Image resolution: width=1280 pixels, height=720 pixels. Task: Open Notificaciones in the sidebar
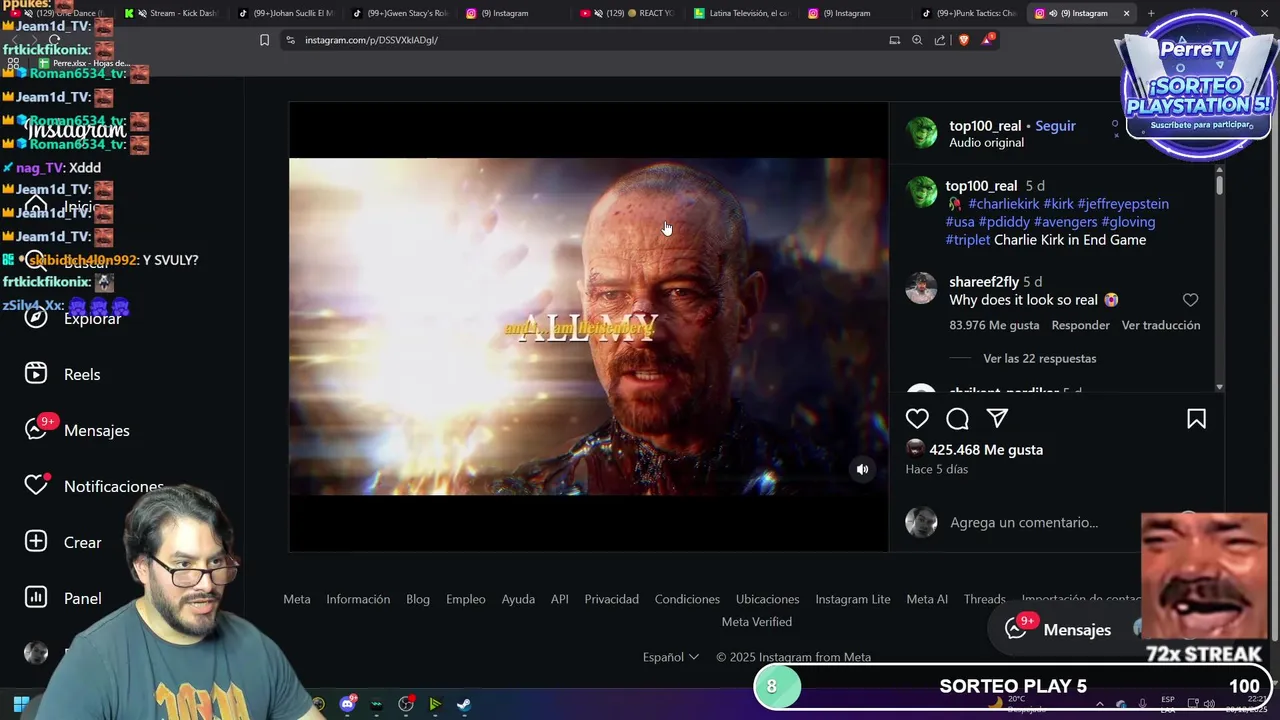point(95,486)
